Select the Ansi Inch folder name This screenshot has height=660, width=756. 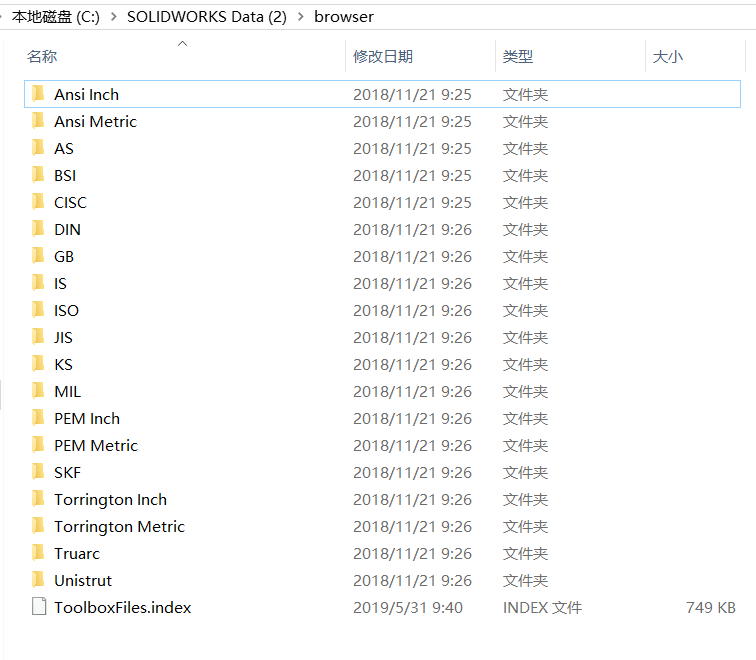(x=86, y=94)
